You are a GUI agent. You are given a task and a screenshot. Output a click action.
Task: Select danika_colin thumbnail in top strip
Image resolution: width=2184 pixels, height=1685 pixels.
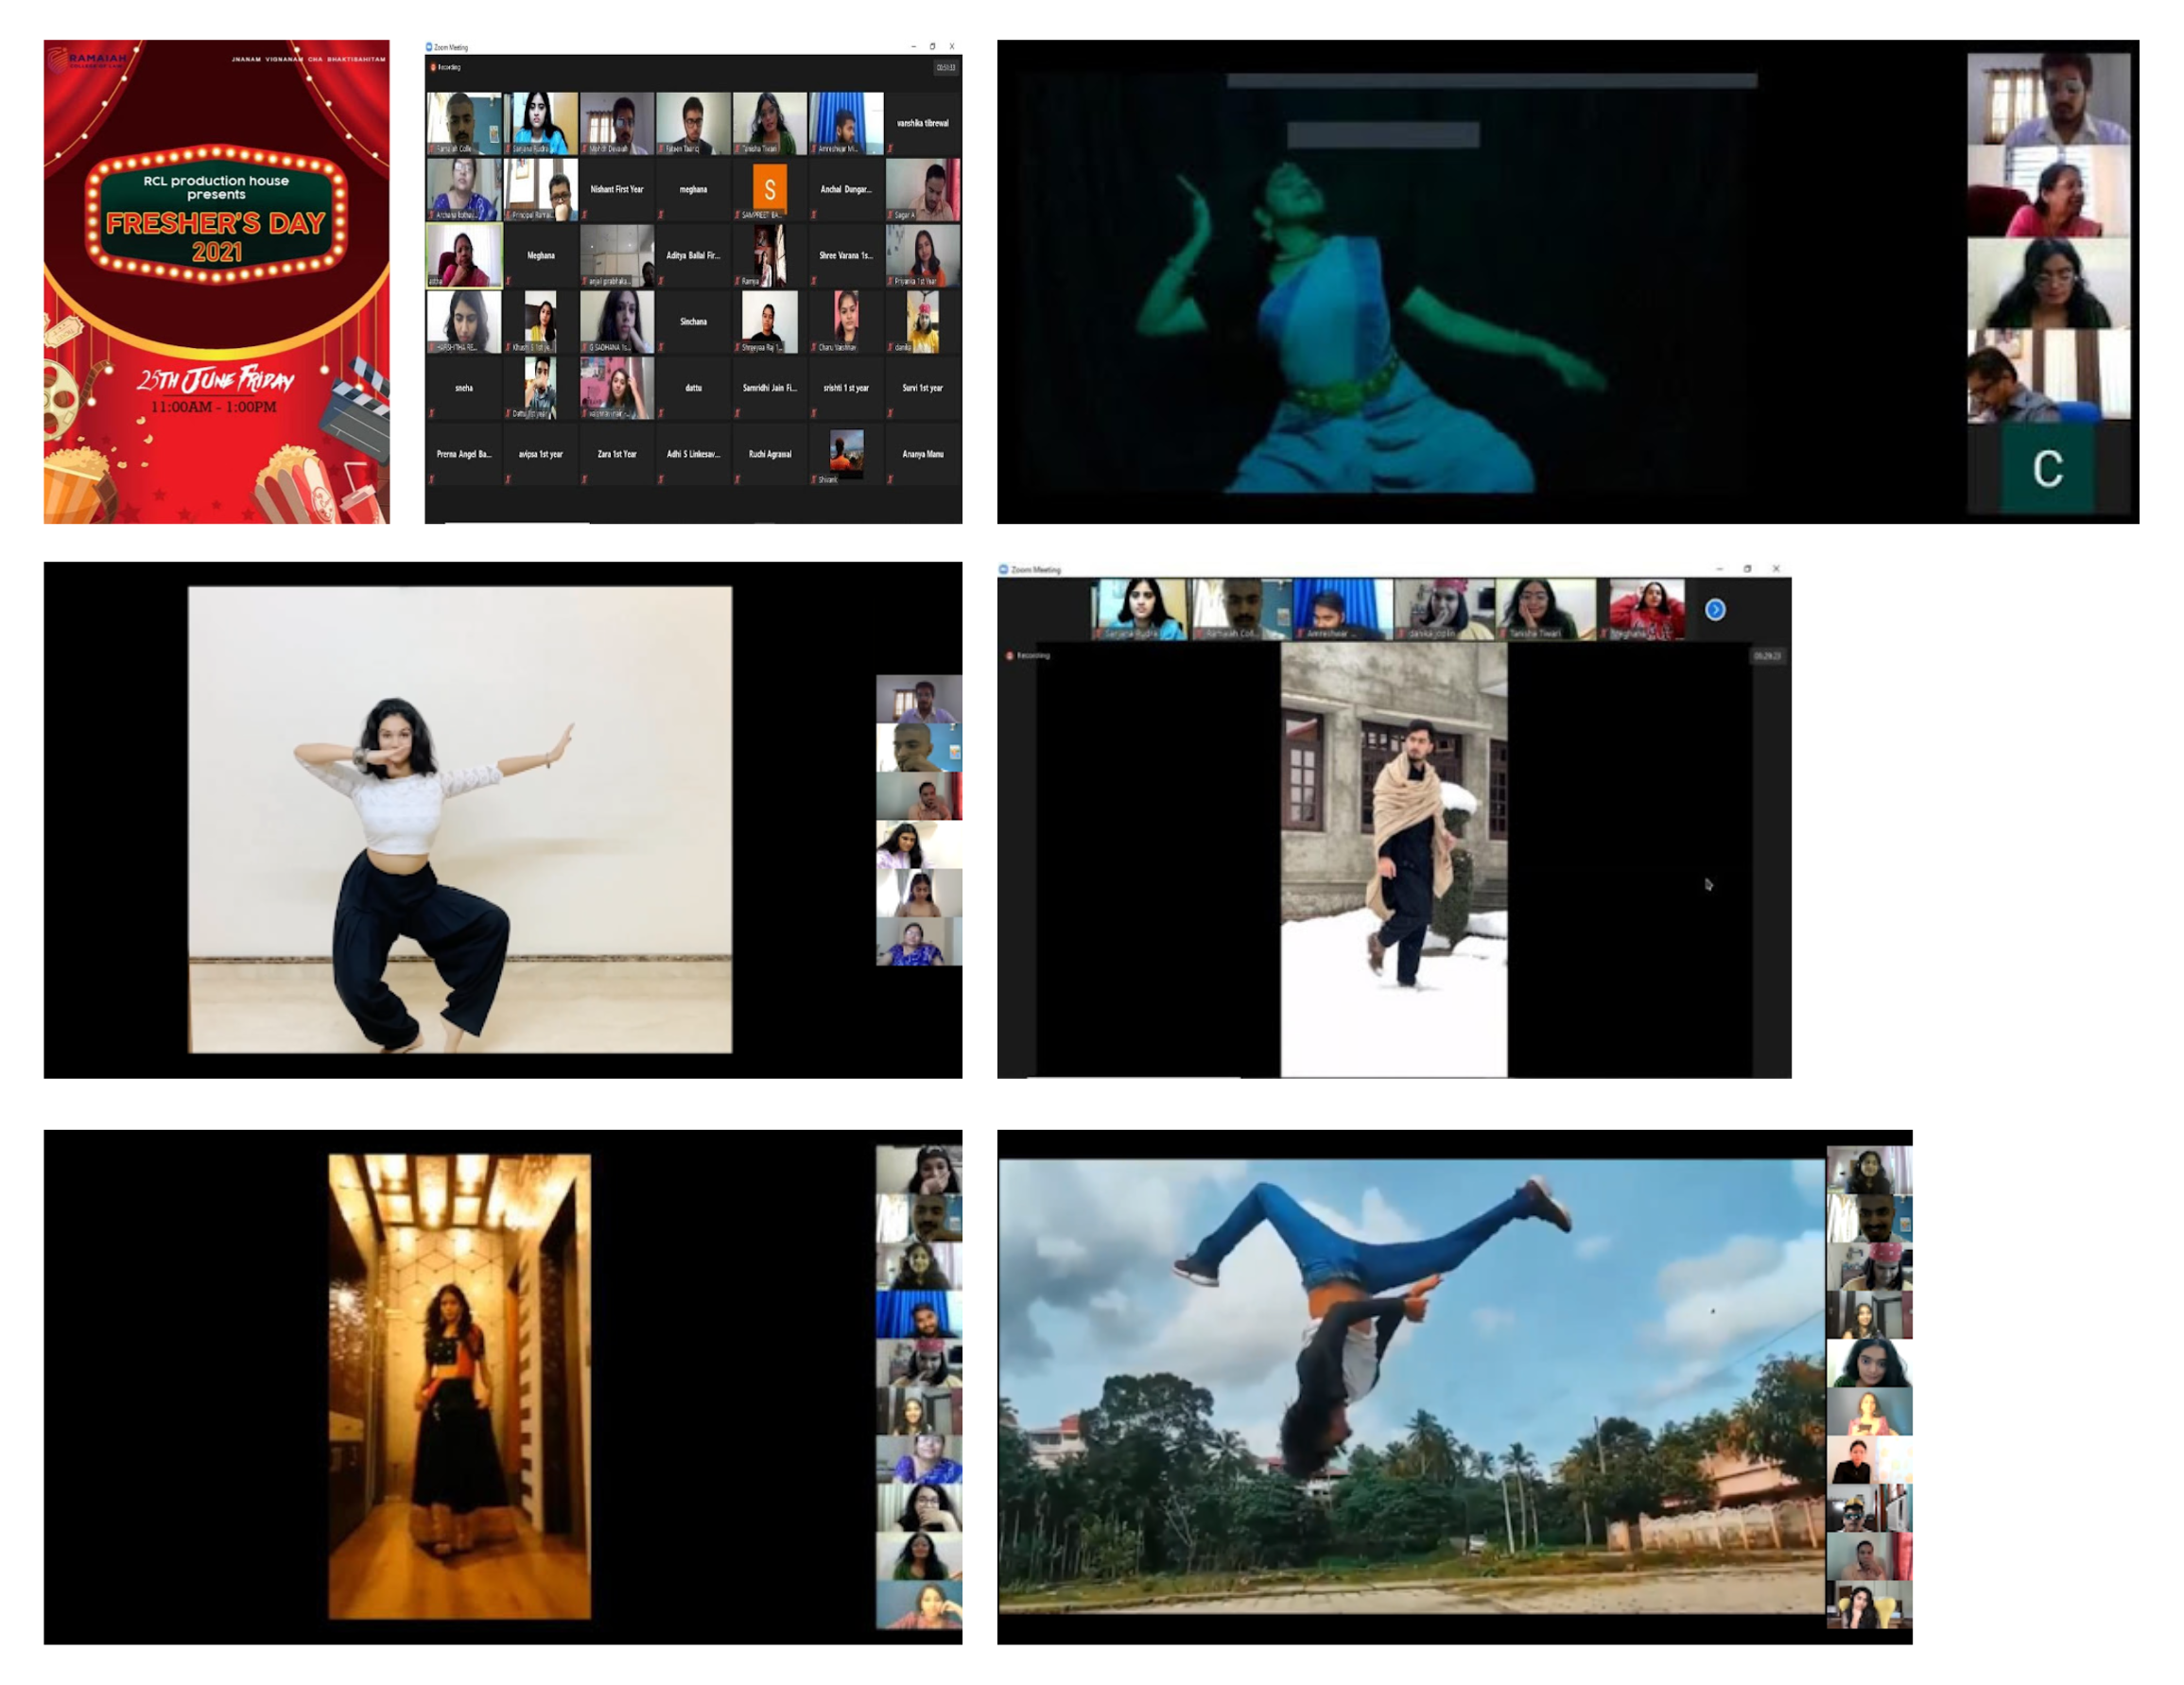1443,608
